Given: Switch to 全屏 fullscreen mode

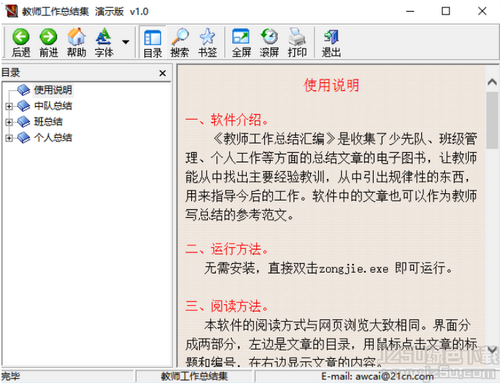Looking at the screenshot, I should (x=241, y=42).
